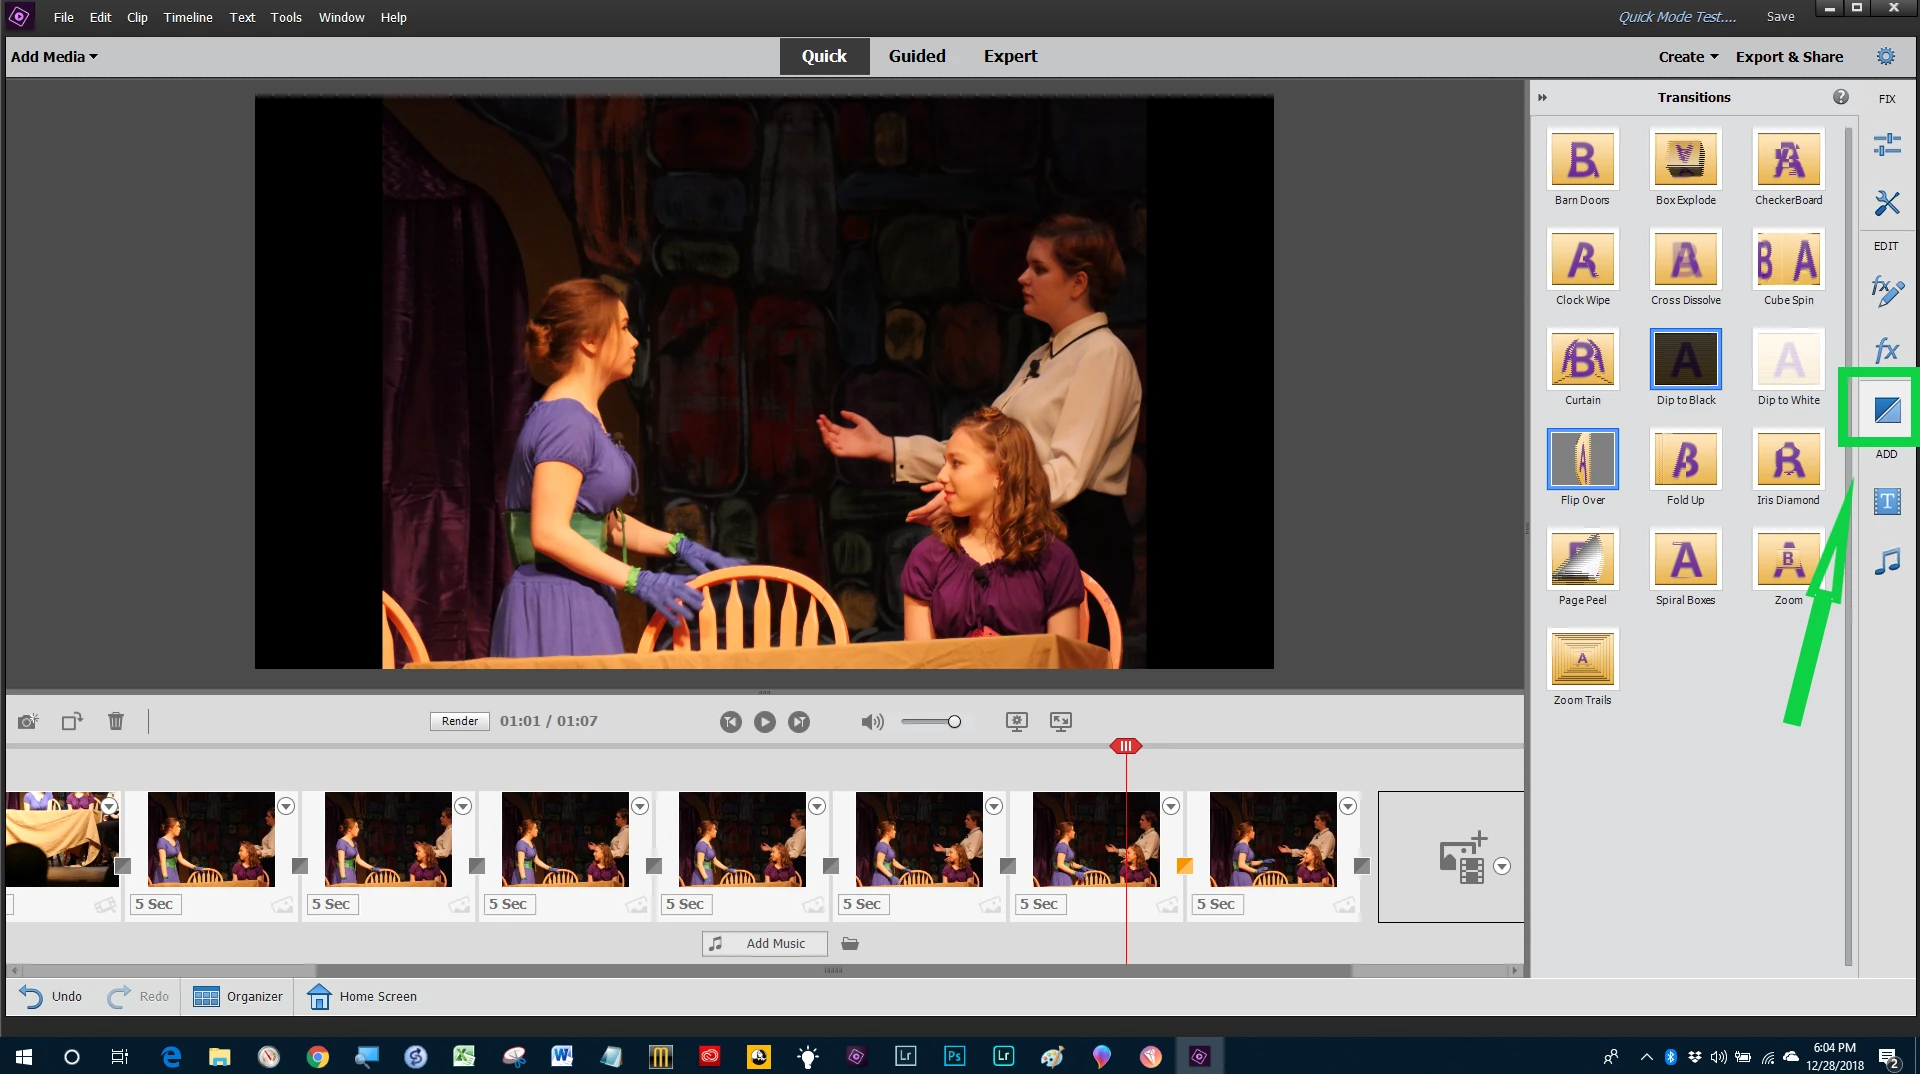Open the Timeline menu

(188, 17)
